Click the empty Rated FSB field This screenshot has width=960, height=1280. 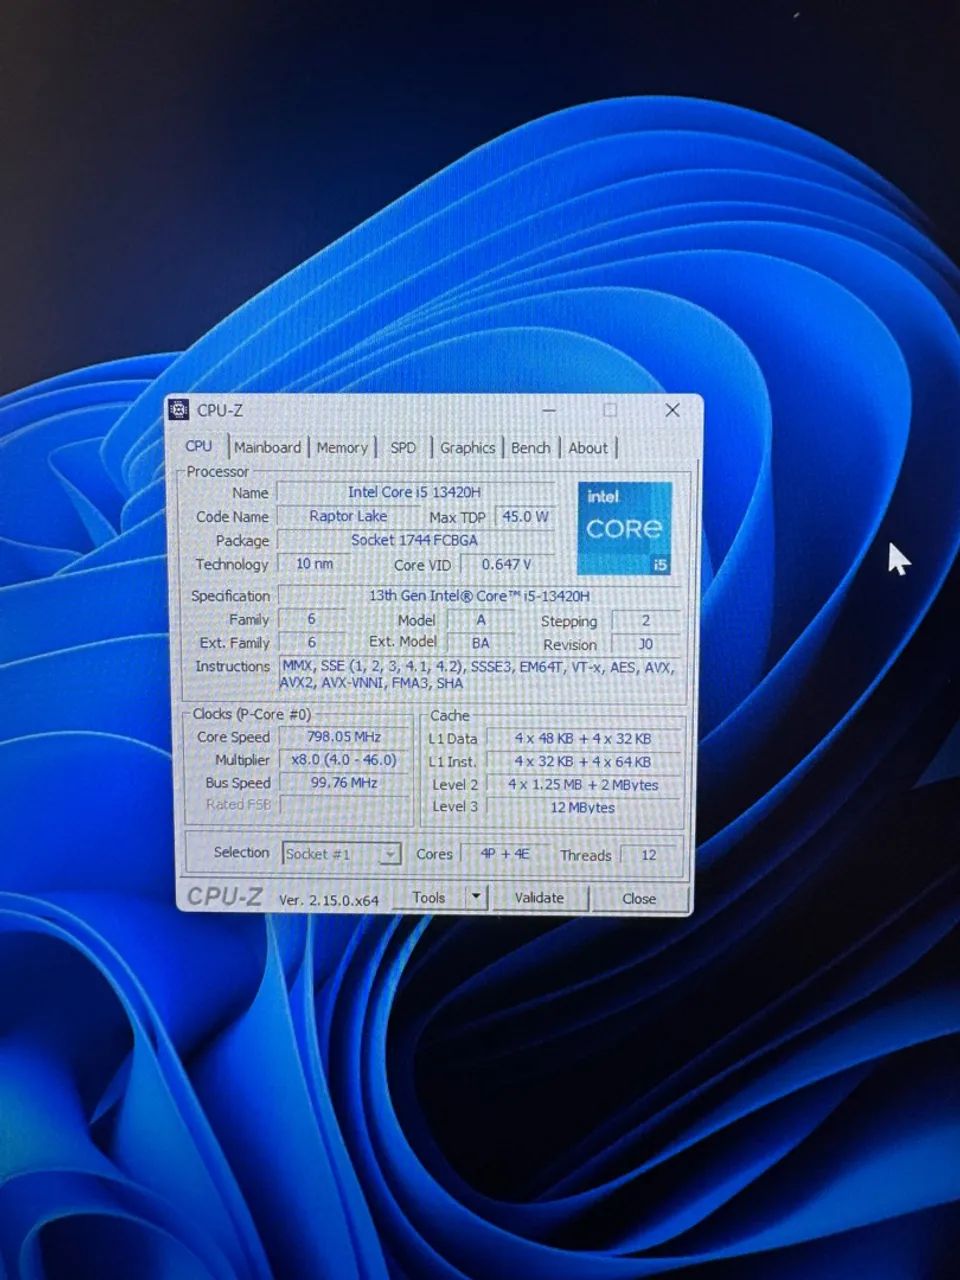pyautogui.click(x=343, y=805)
